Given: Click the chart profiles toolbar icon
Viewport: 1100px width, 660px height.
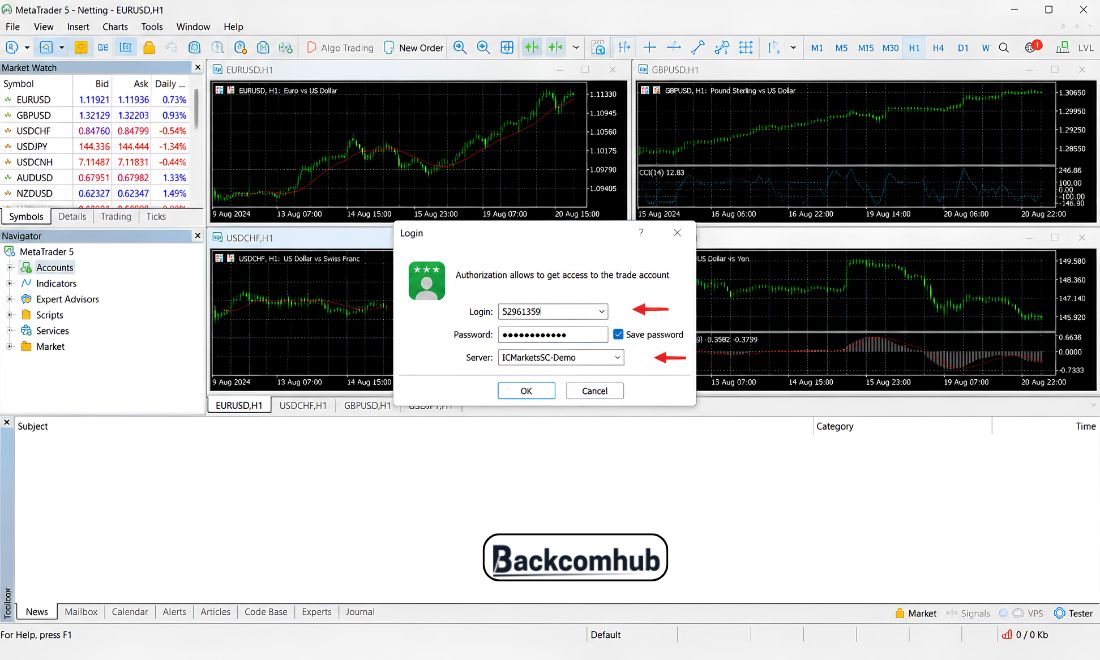Looking at the screenshot, I should [46, 48].
